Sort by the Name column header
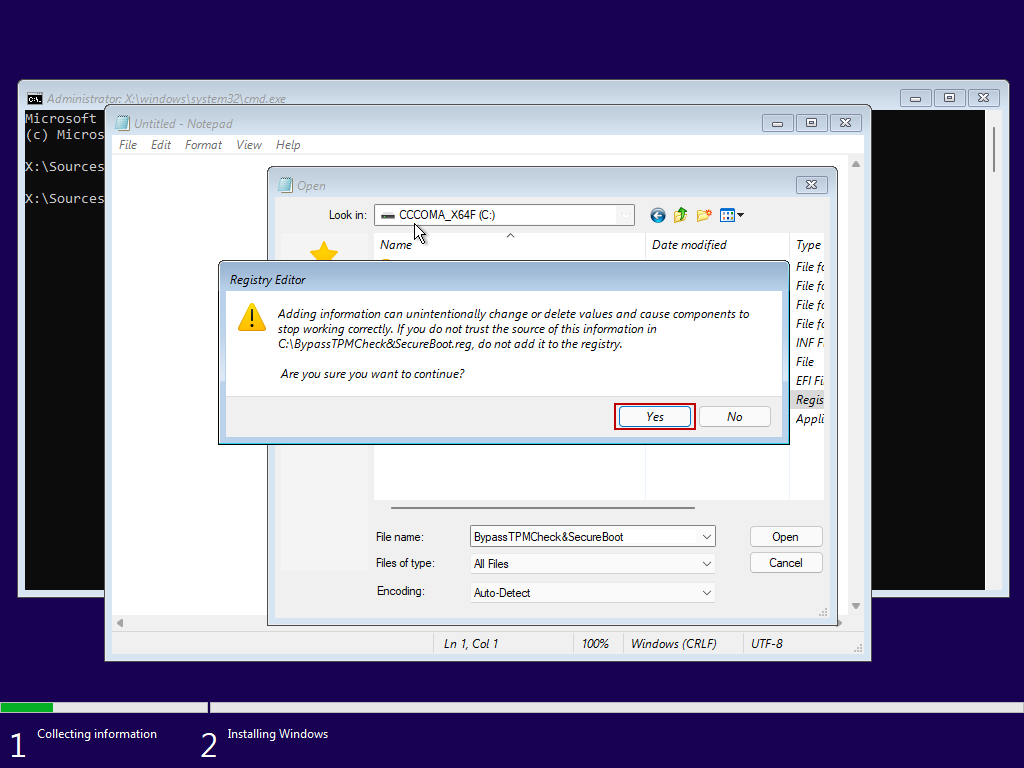 click(x=509, y=245)
